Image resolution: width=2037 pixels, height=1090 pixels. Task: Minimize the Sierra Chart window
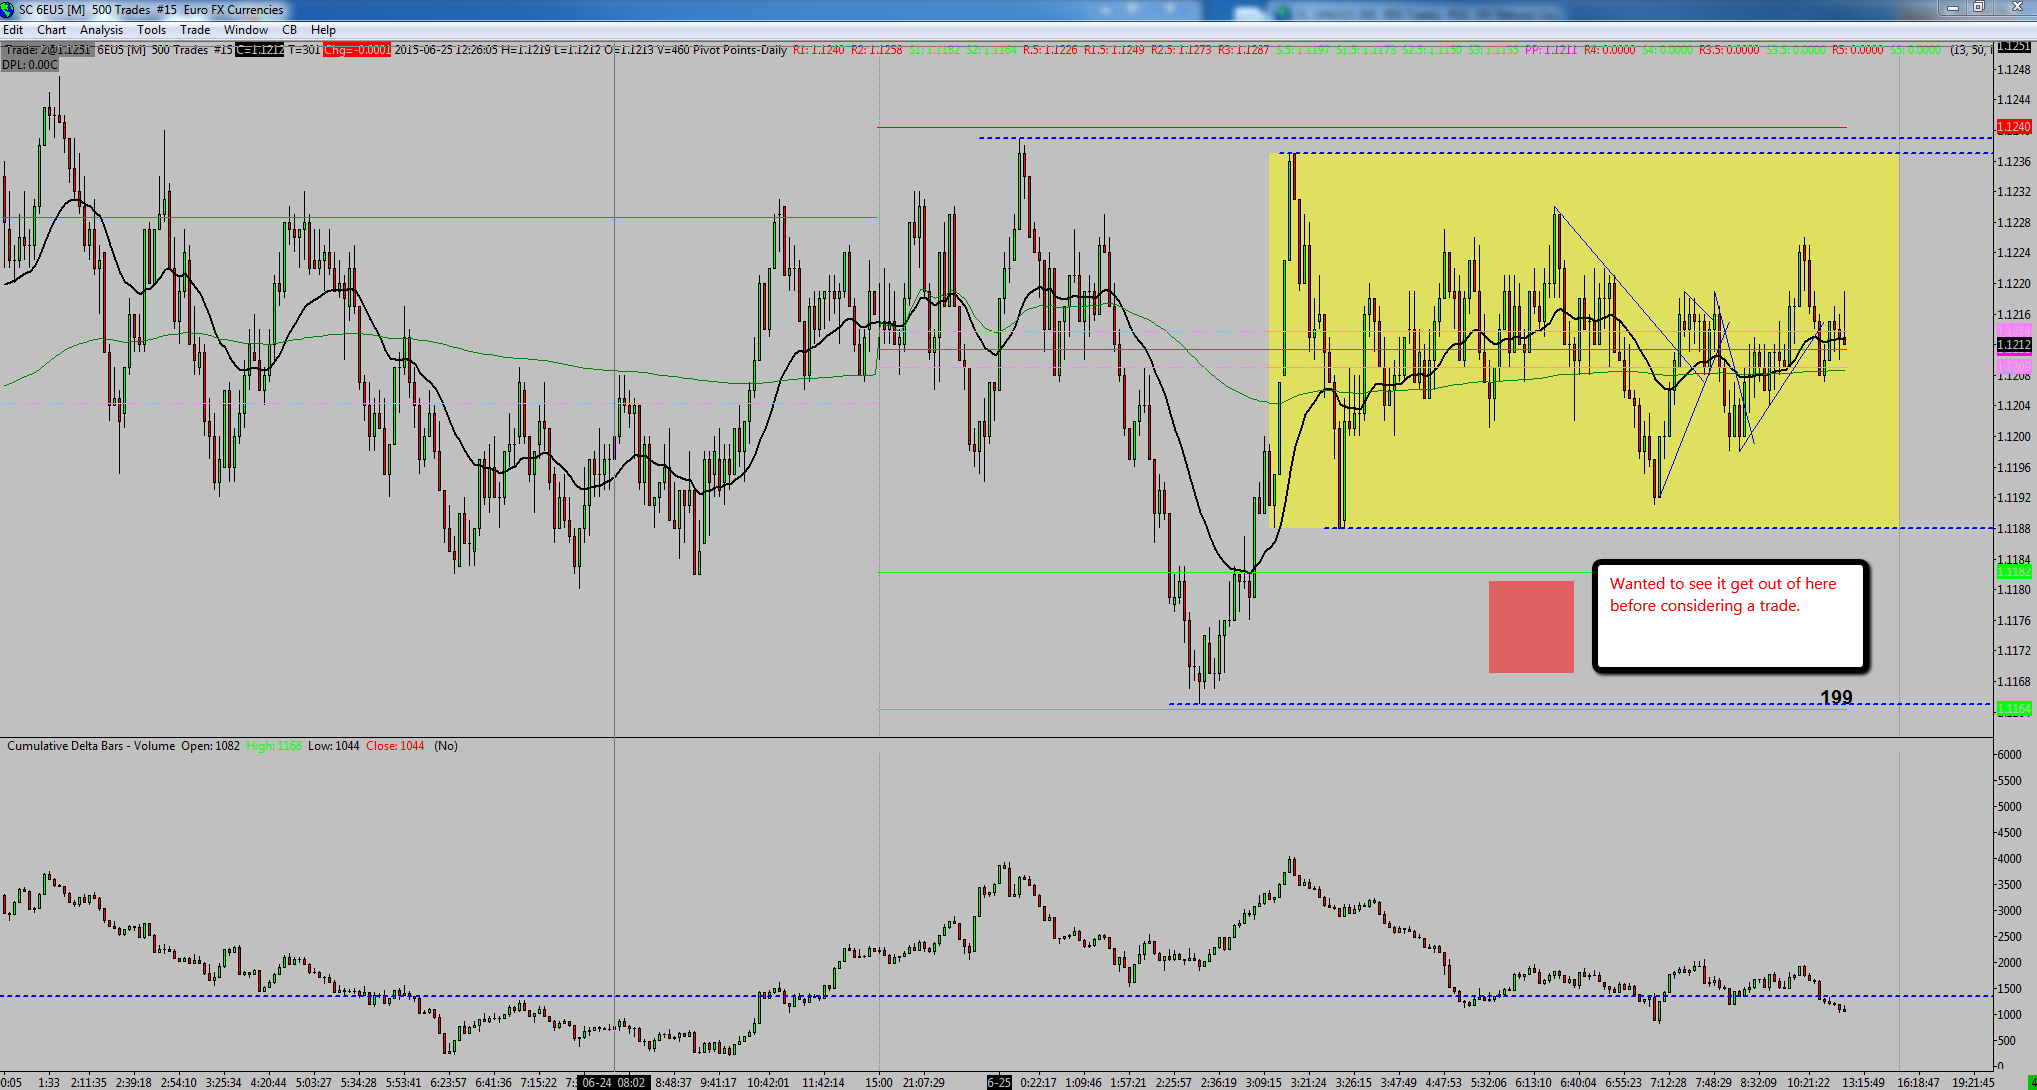[1952, 8]
